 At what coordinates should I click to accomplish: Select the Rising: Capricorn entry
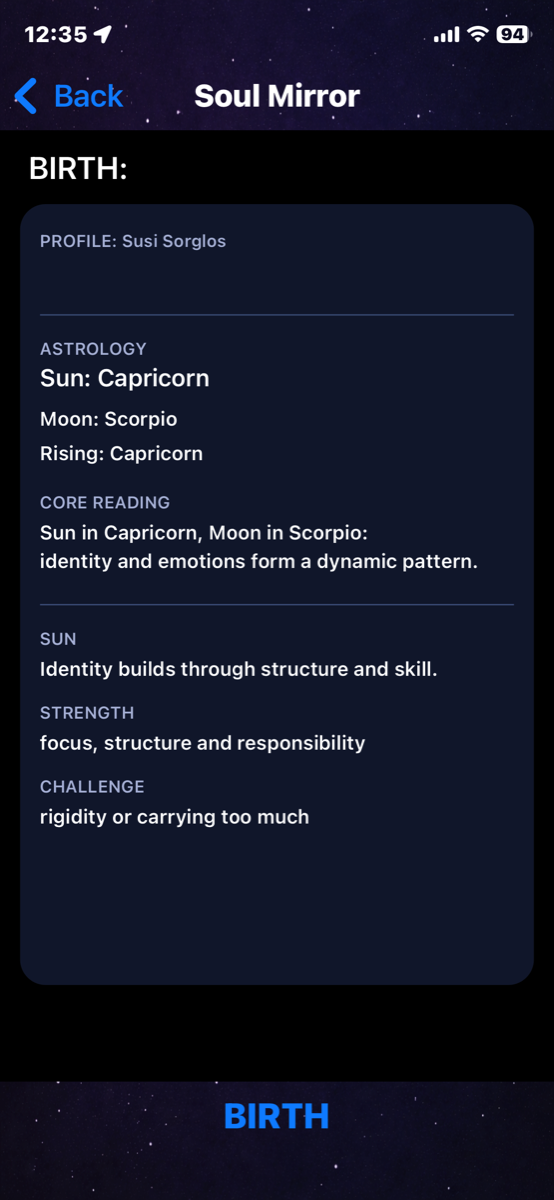121,453
